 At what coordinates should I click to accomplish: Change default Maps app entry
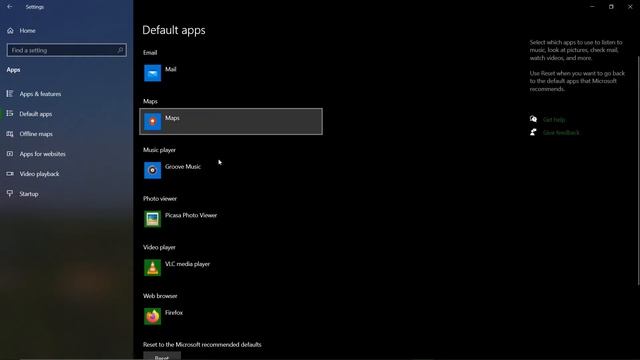231,122
